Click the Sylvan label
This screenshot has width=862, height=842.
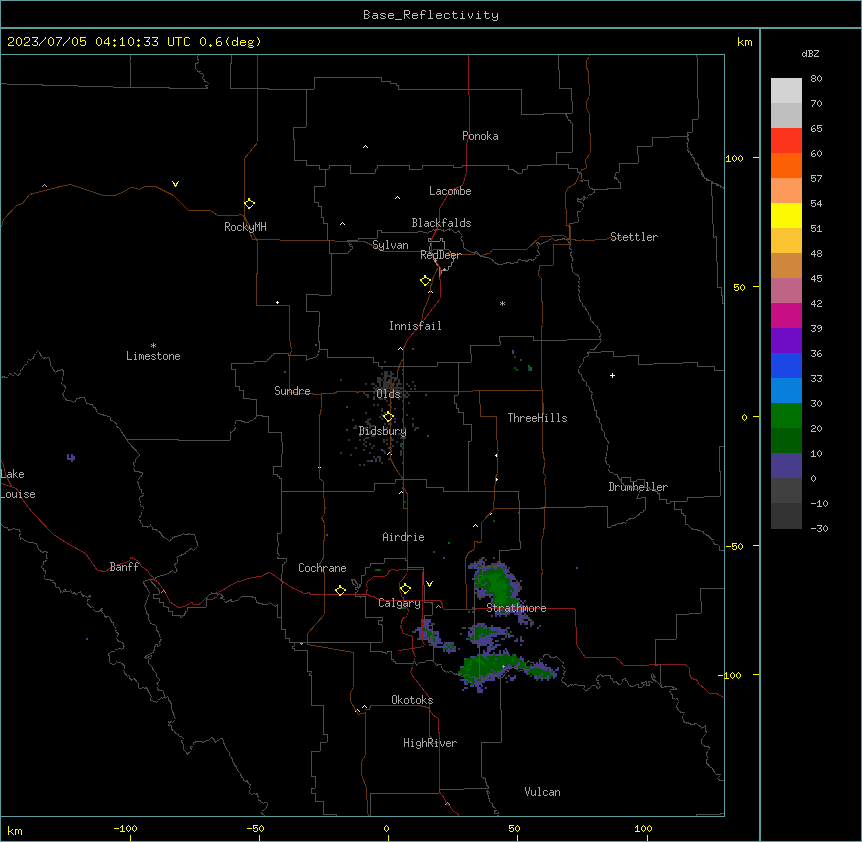click(390, 245)
